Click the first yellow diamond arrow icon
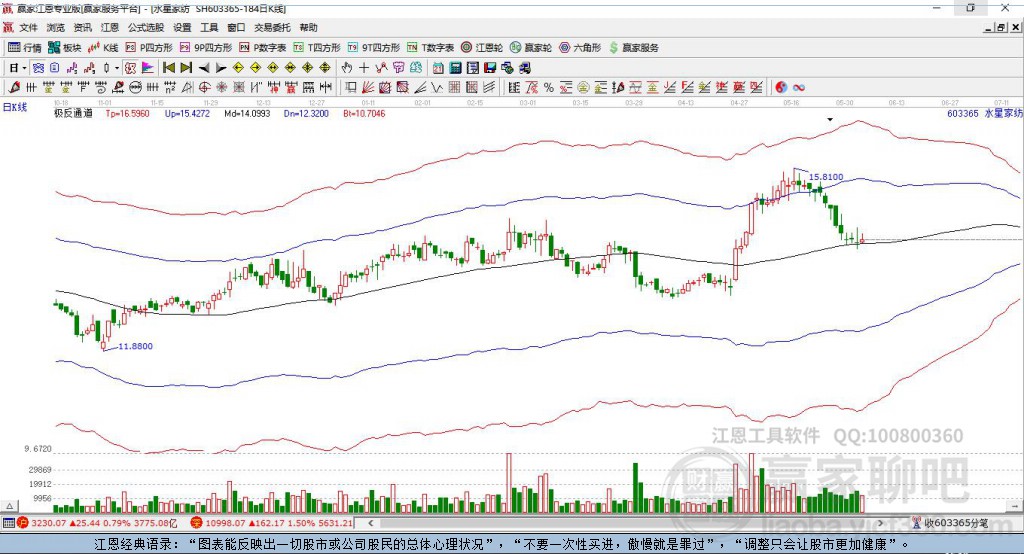The width and height of the screenshot is (1024, 554). pyautogui.click(x=238, y=67)
